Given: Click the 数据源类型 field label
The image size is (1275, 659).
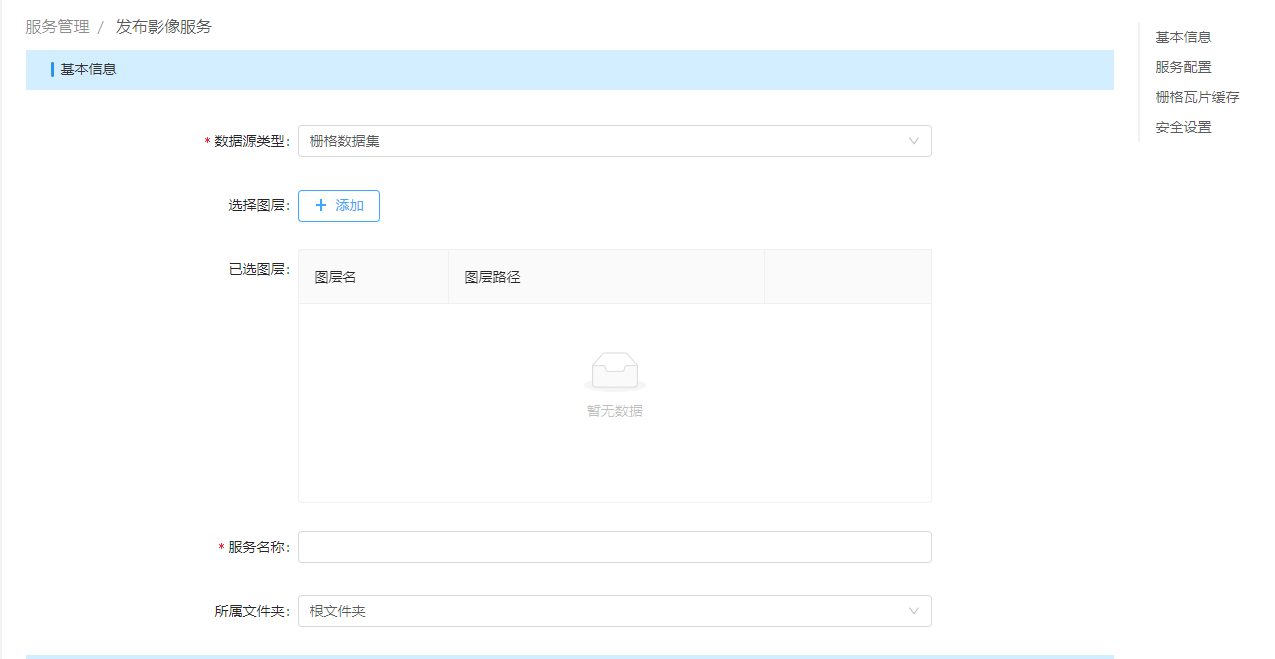Looking at the screenshot, I should tap(250, 141).
